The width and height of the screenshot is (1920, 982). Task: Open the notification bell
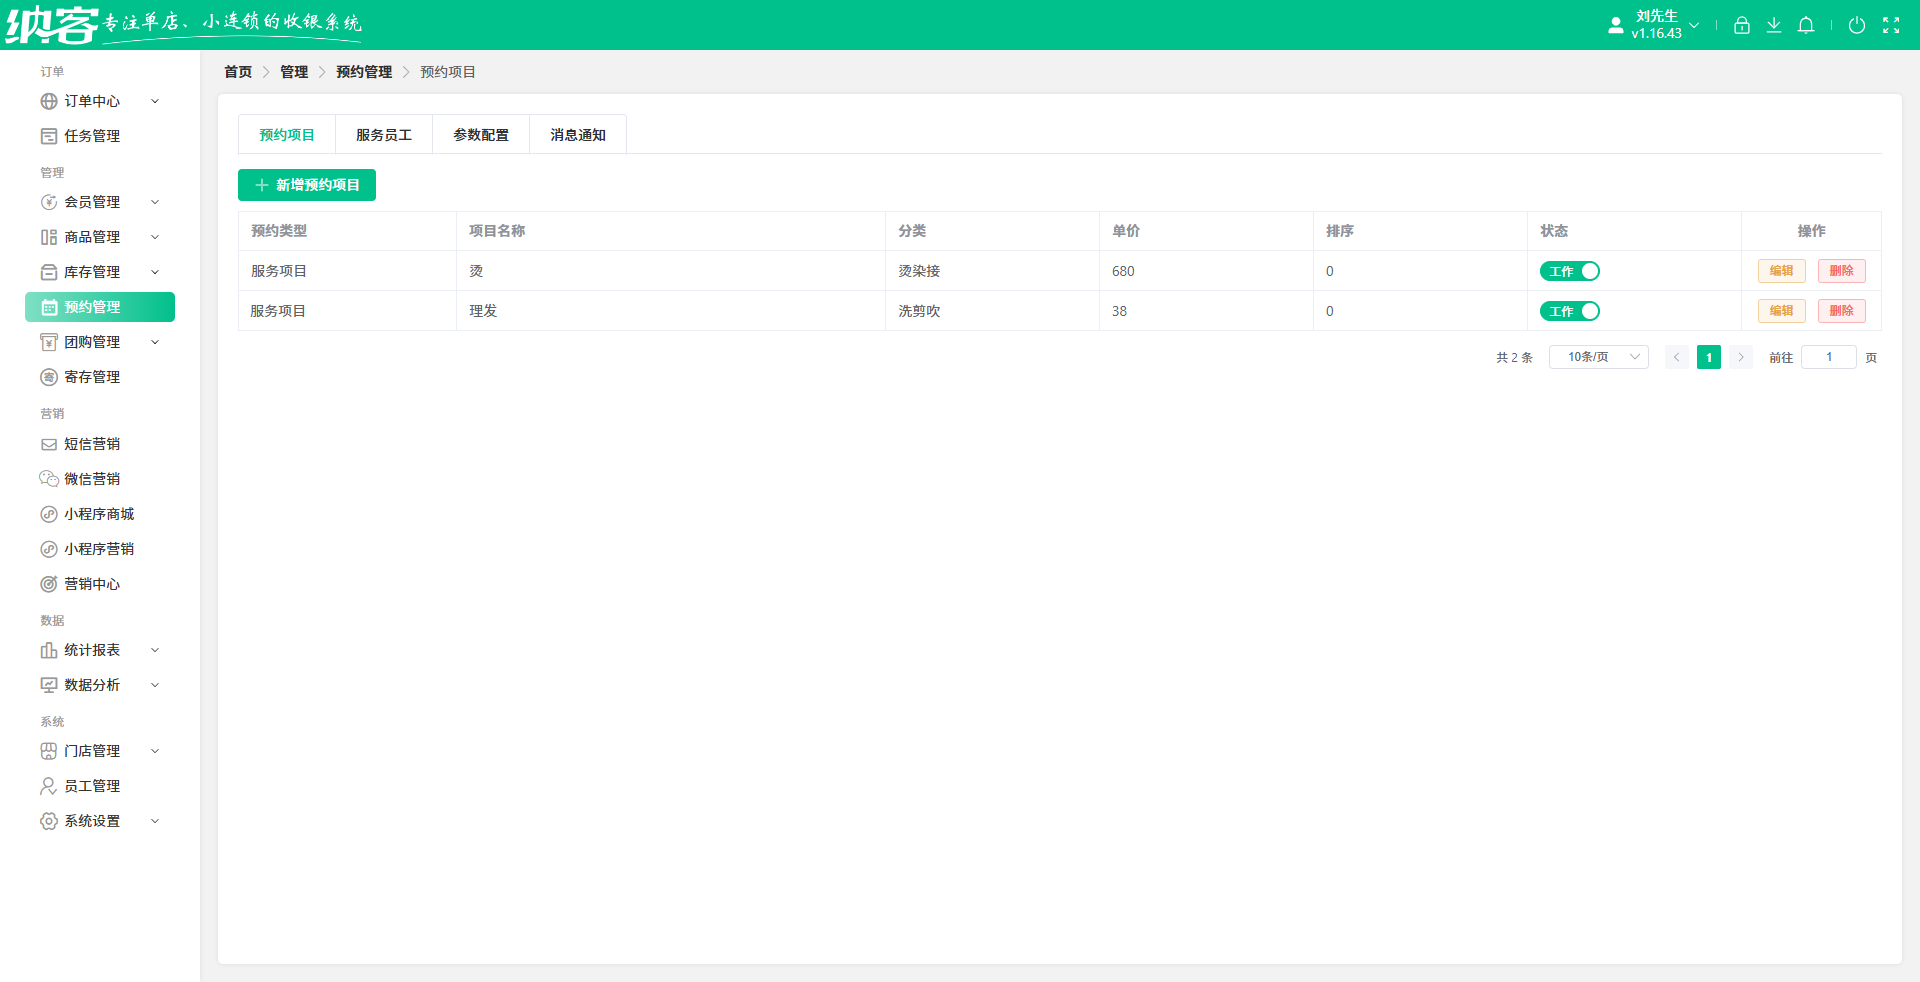click(x=1806, y=25)
